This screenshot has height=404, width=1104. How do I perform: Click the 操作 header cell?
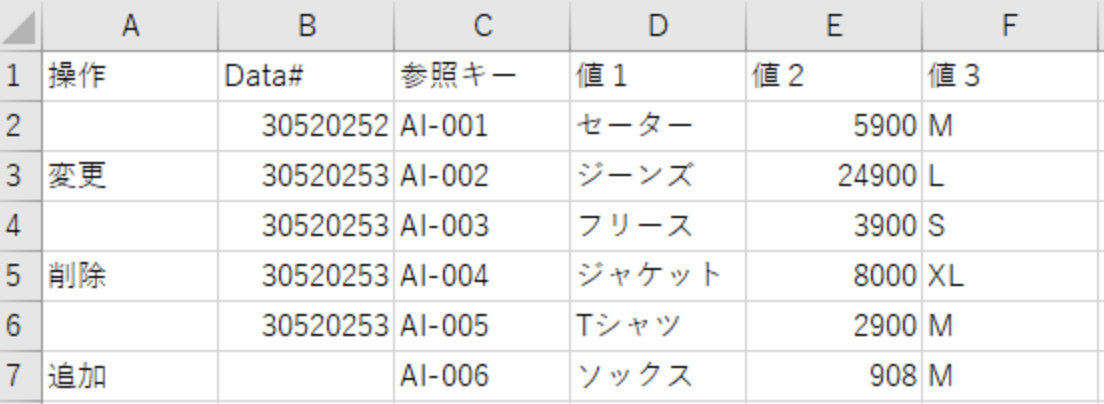click(x=130, y=76)
